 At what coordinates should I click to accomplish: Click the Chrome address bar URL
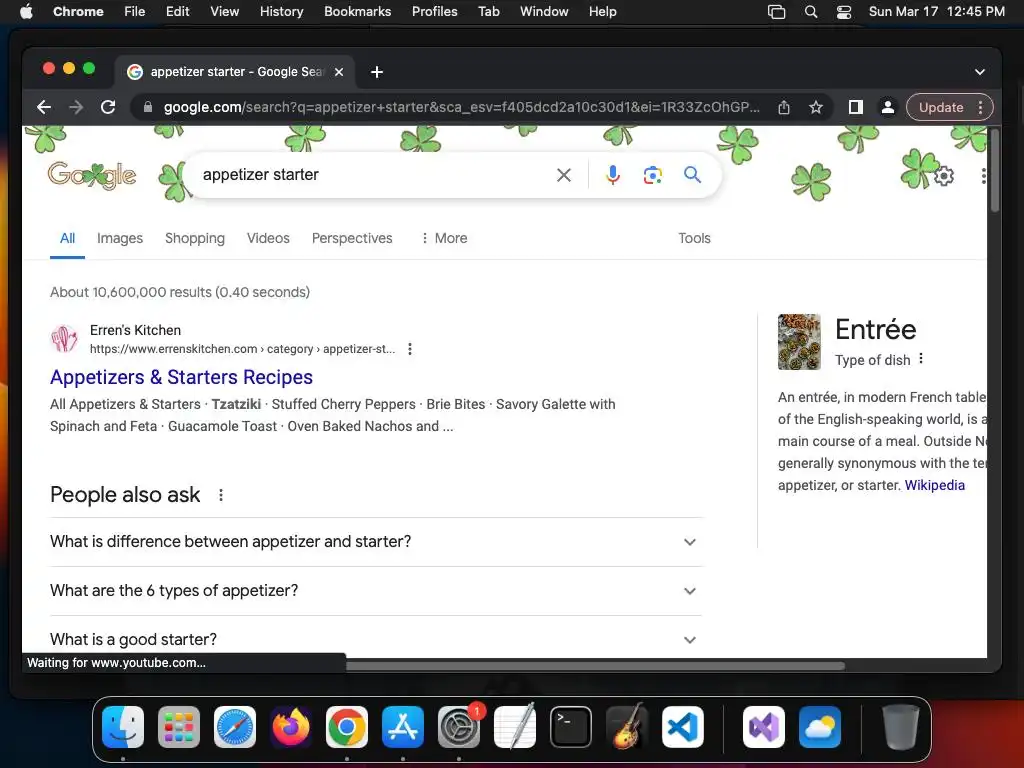coord(462,107)
